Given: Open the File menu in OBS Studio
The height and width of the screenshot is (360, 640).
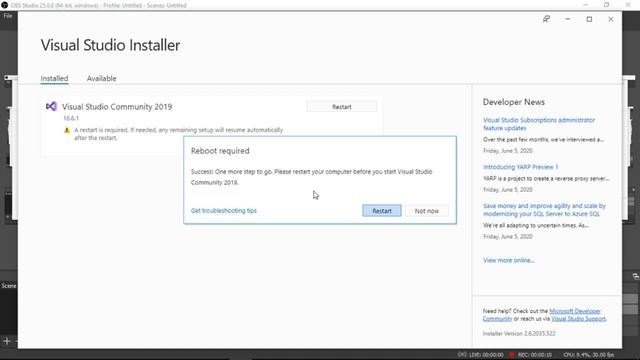Looking at the screenshot, I should click(8, 16).
